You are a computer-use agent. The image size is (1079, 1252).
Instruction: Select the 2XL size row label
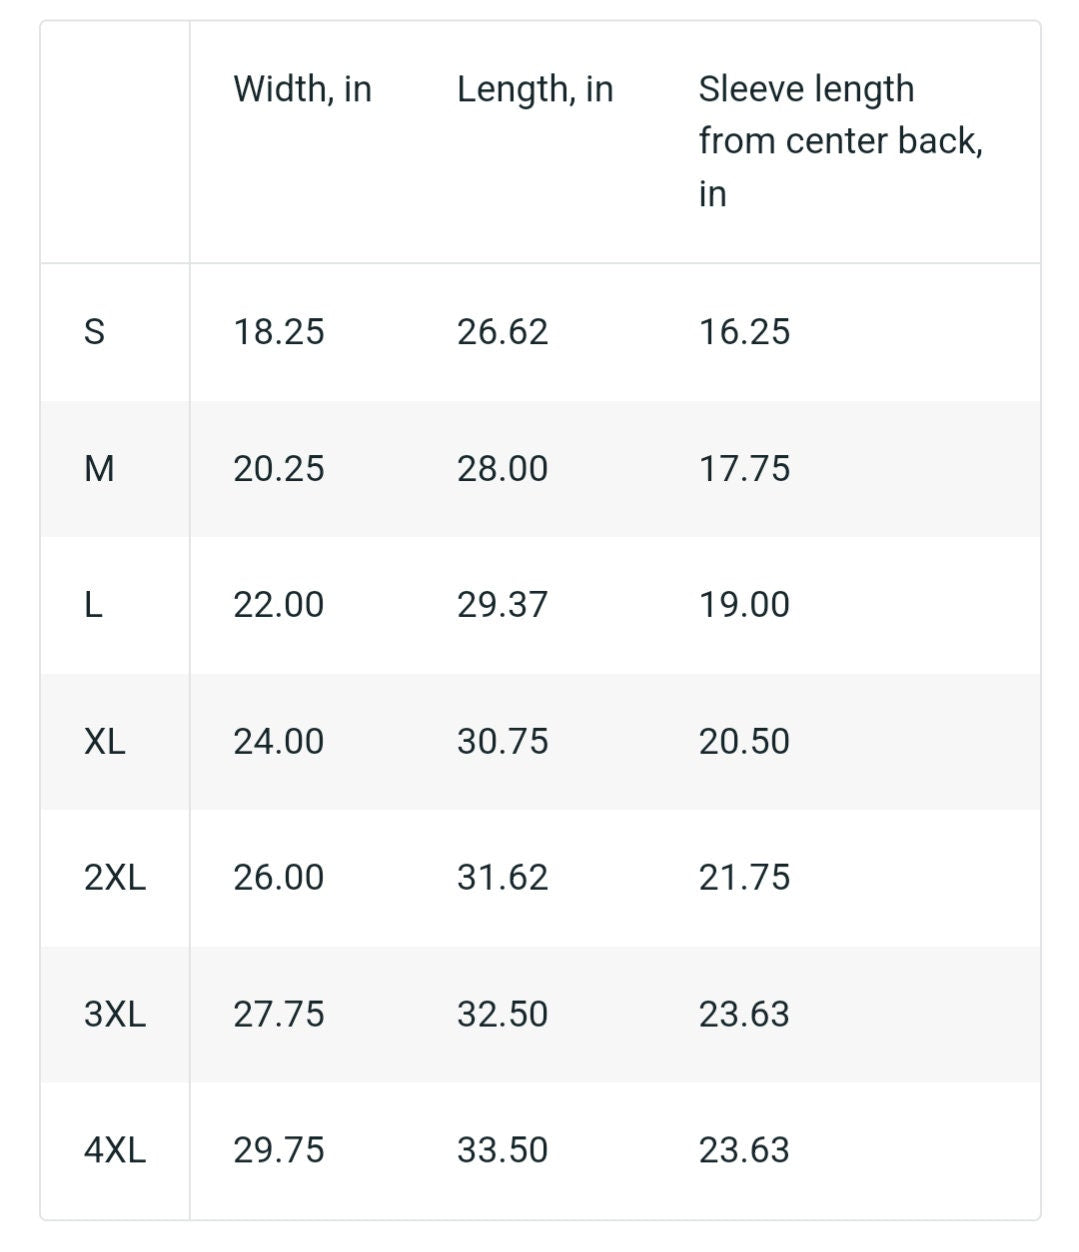coord(115,877)
